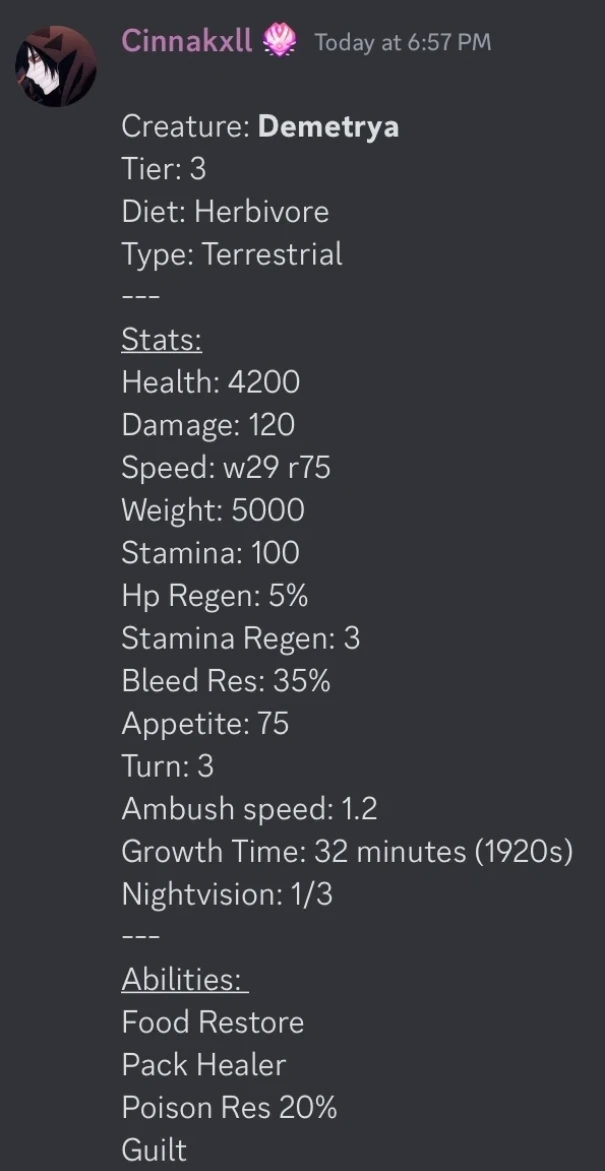Click the 'Pack Healer' ability text
Screen dimensions: 605x1171
[204, 1065]
